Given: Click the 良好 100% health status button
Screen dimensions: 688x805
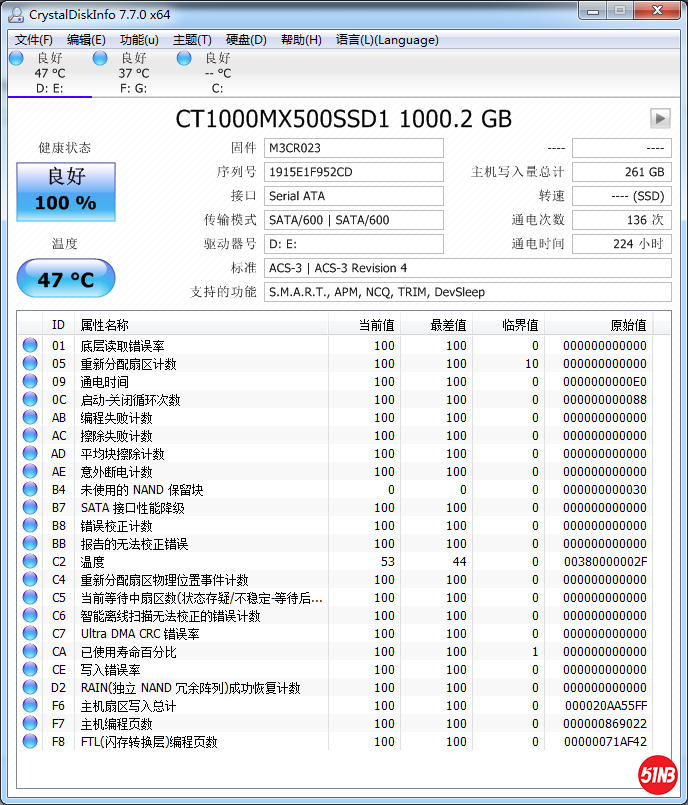Looking at the screenshot, I should (x=66, y=191).
